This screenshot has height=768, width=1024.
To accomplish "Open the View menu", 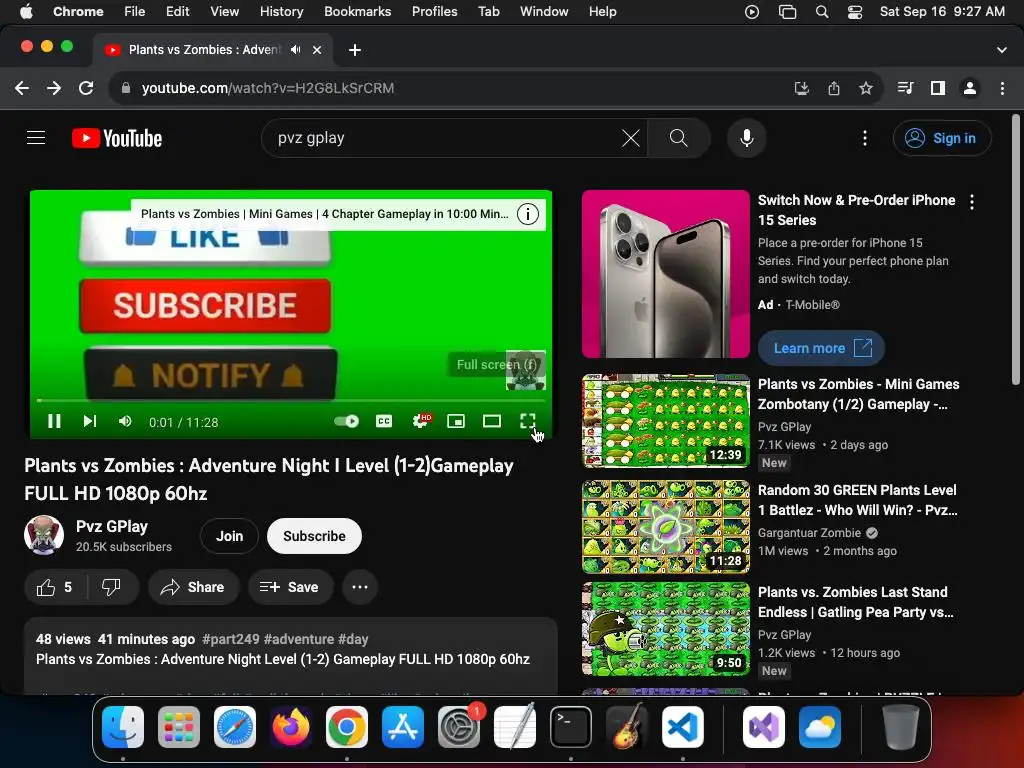I will [x=225, y=11].
